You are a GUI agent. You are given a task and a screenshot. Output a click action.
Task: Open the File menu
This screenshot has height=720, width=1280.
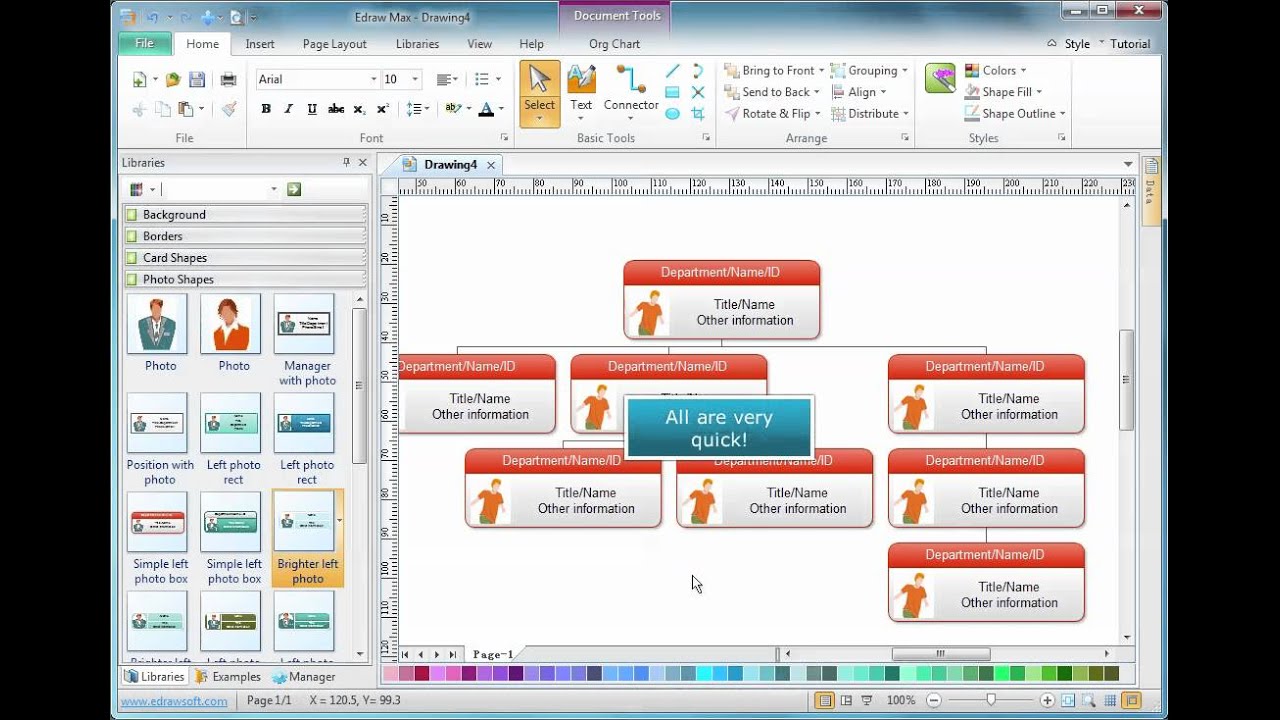(145, 44)
